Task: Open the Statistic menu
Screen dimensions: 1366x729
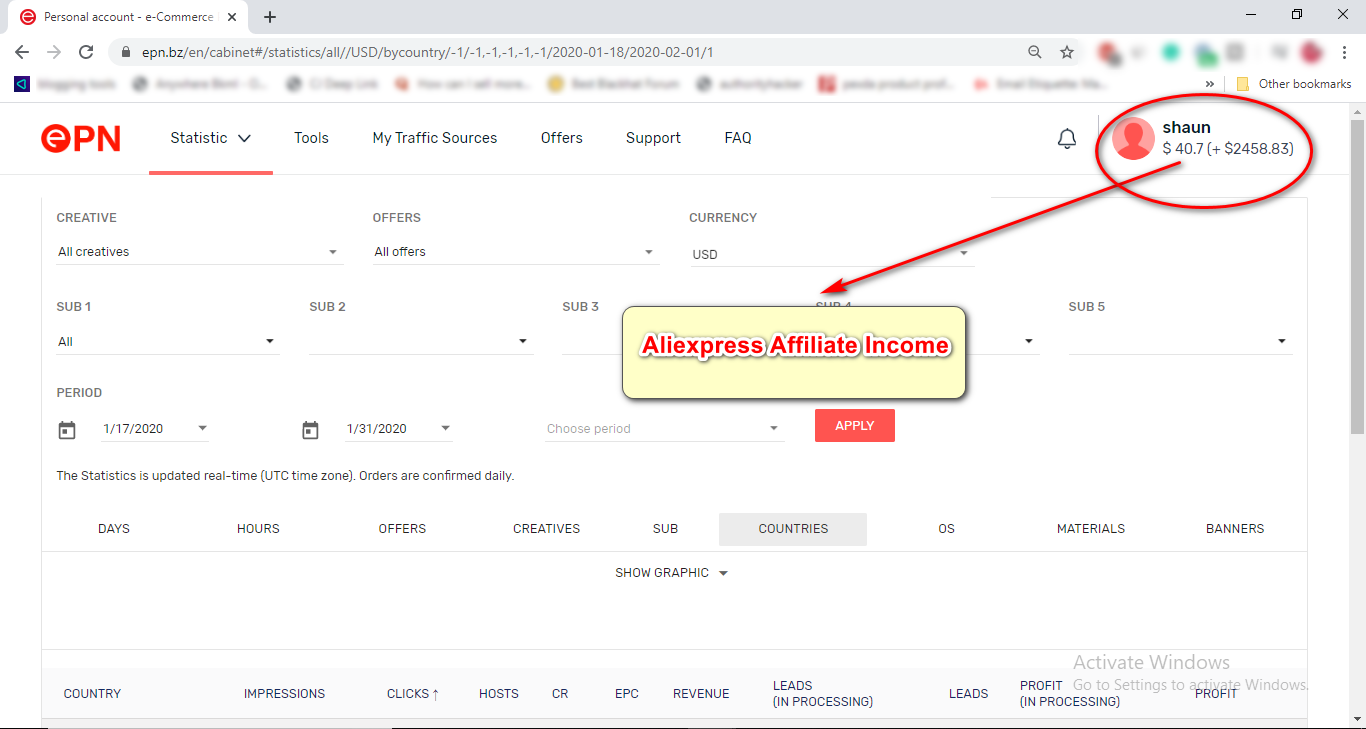Action: pyautogui.click(x=210, y=138)
